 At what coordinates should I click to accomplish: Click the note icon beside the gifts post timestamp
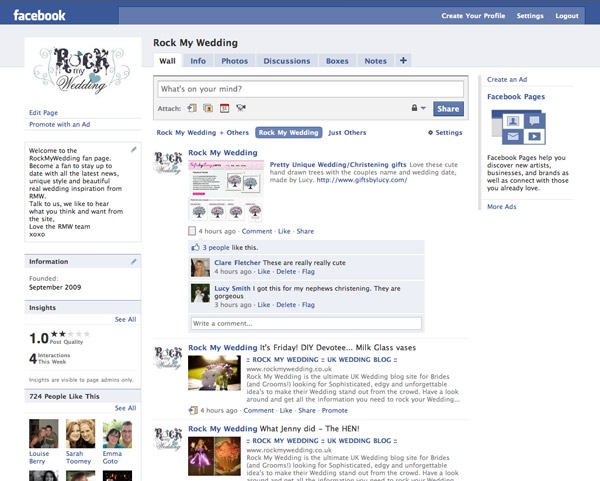192,231
